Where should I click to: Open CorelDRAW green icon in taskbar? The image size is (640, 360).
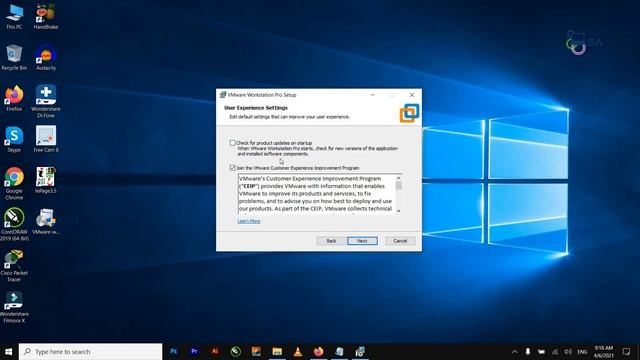click(236, 351)
